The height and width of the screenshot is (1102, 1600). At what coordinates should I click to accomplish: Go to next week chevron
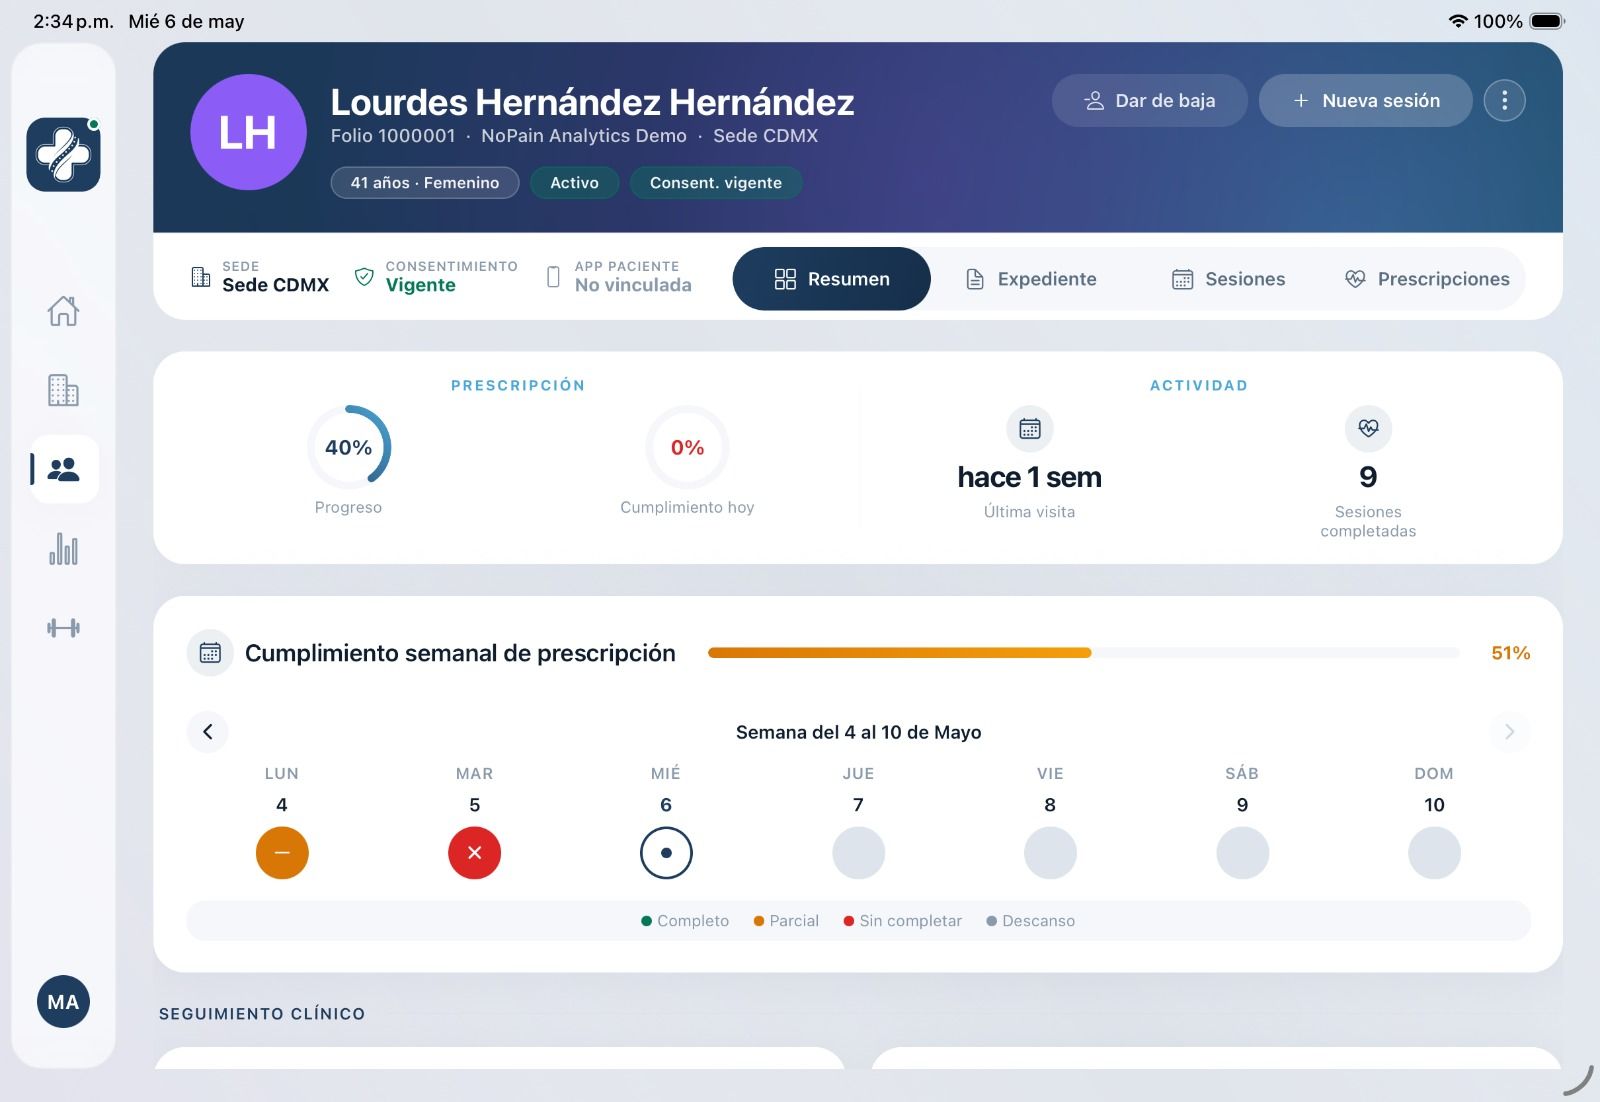point(1510,732)
